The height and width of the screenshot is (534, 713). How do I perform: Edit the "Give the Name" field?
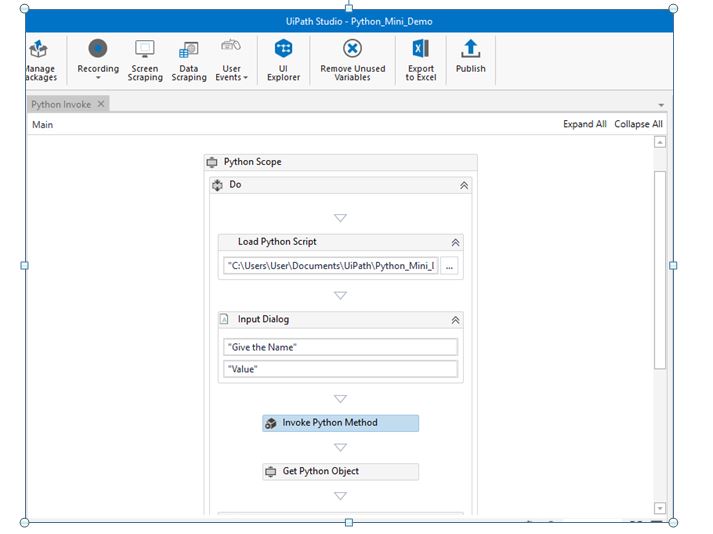click(340, 347)
